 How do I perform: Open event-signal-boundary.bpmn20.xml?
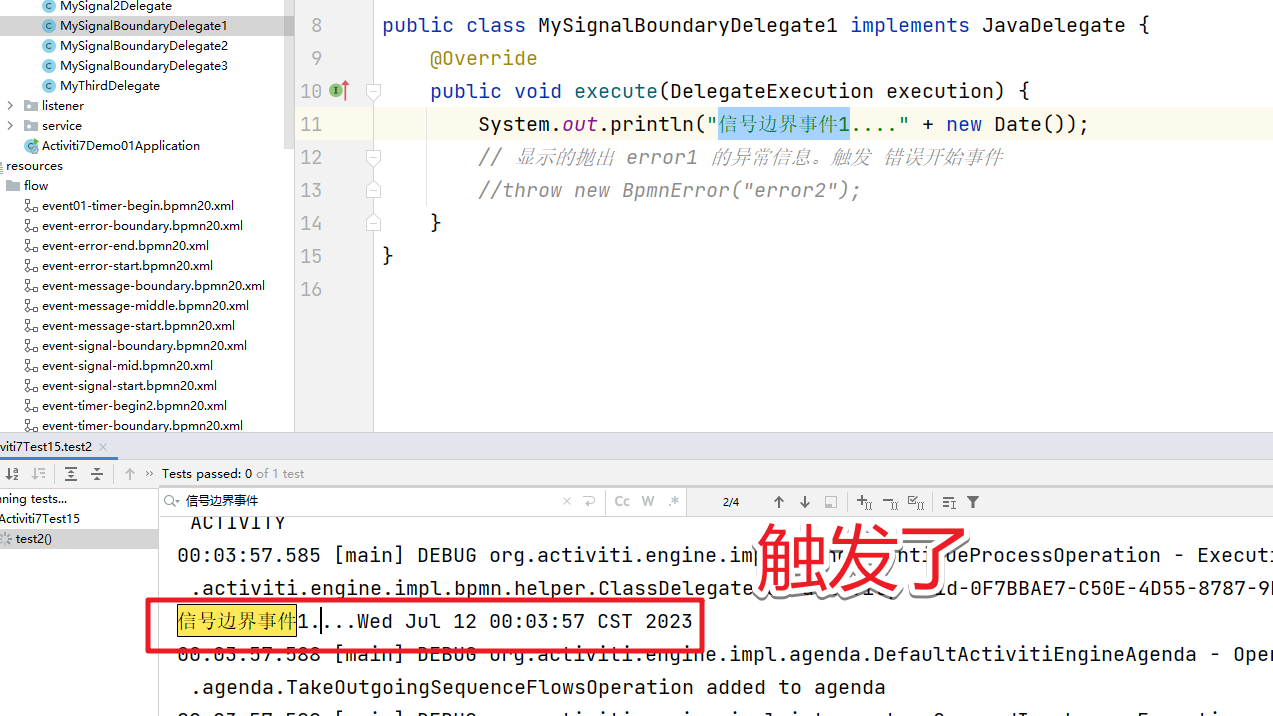coord(144,346)
